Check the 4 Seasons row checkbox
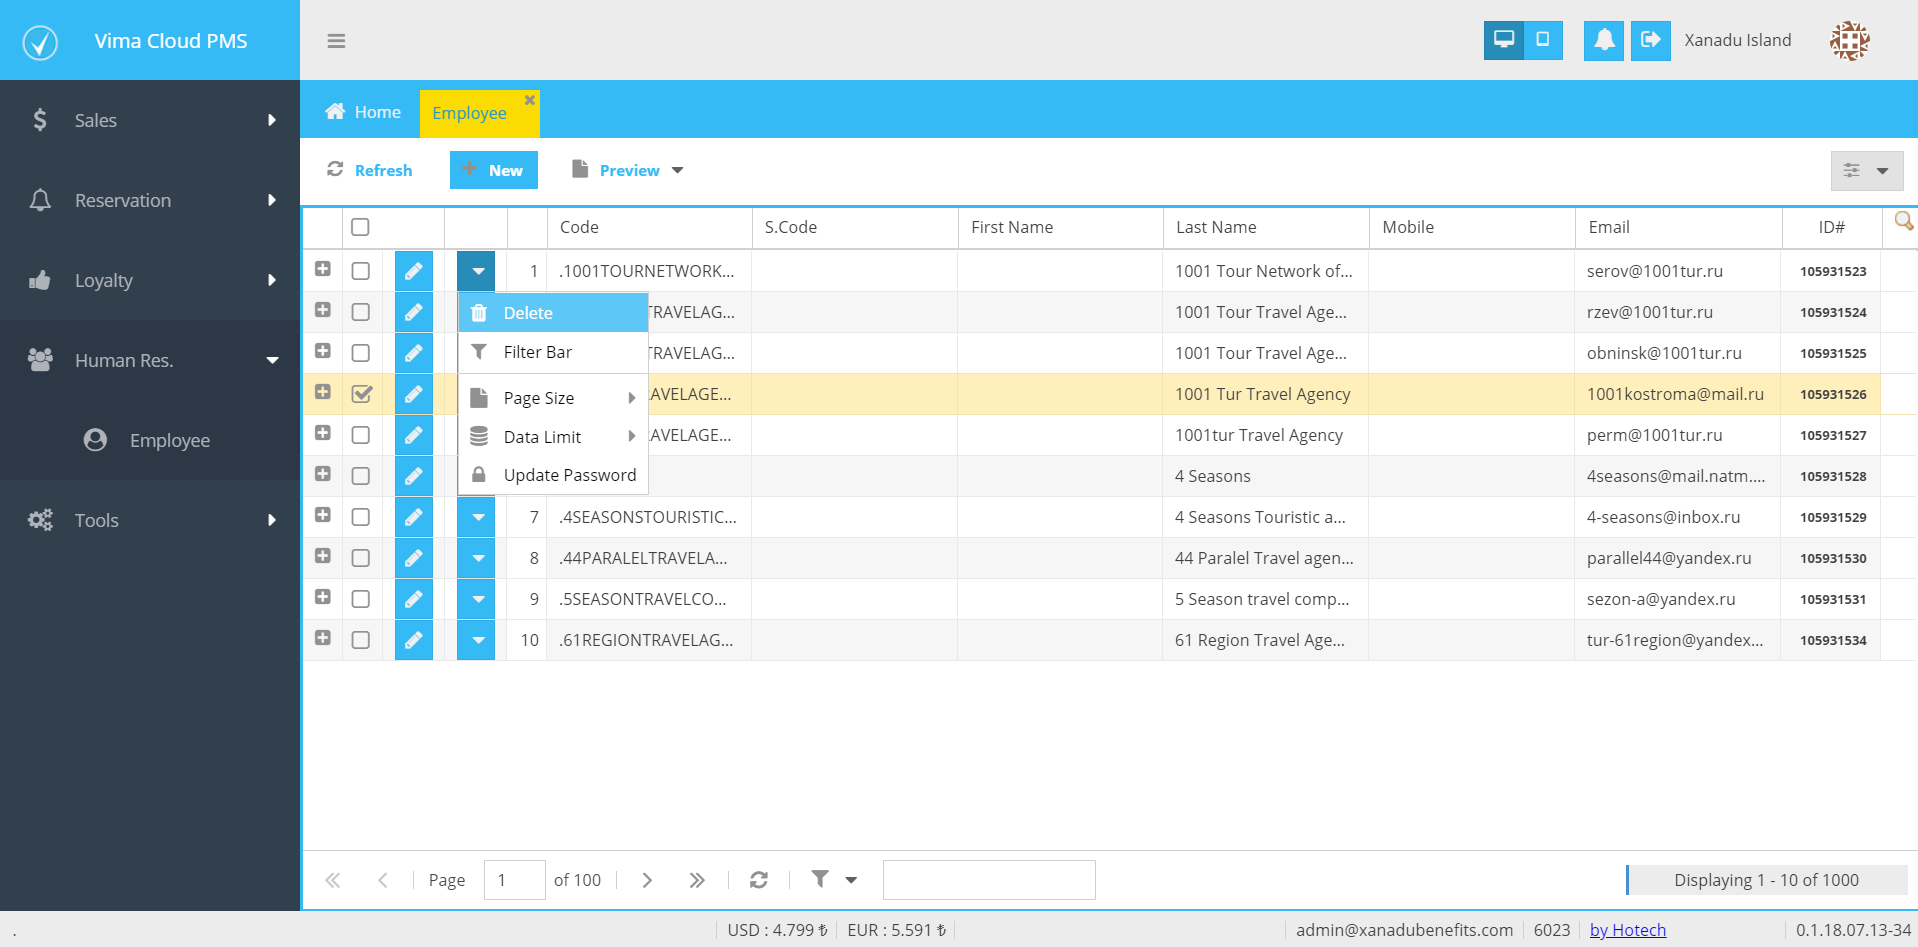Screen dimensions: 1918x947 coord(361,476)
